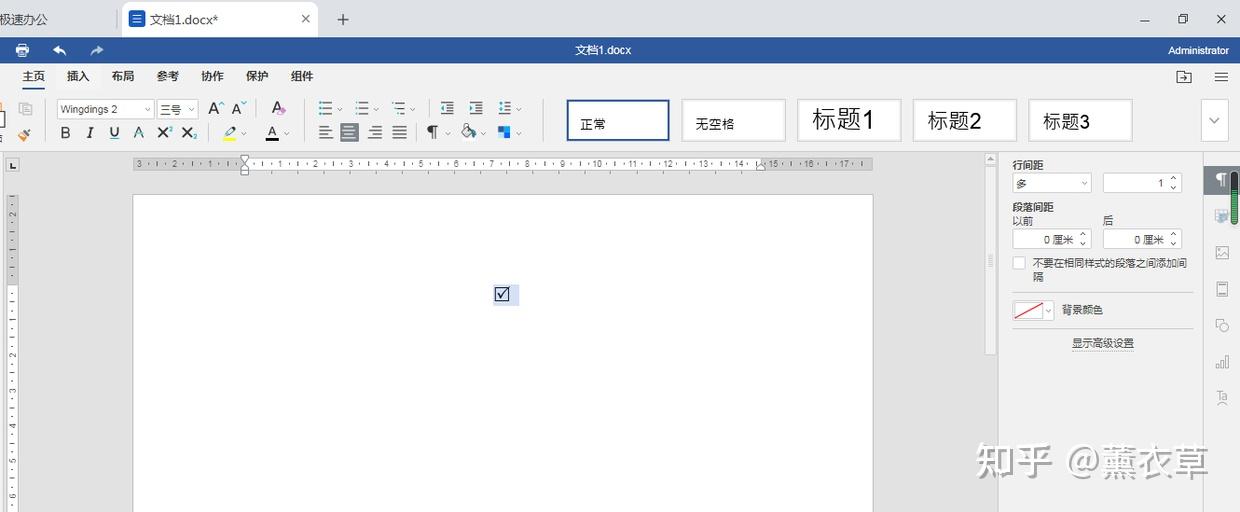Toggle Italic formatting
The image size is (1240, 512).
pyautogui.click(x=90, y=133)
